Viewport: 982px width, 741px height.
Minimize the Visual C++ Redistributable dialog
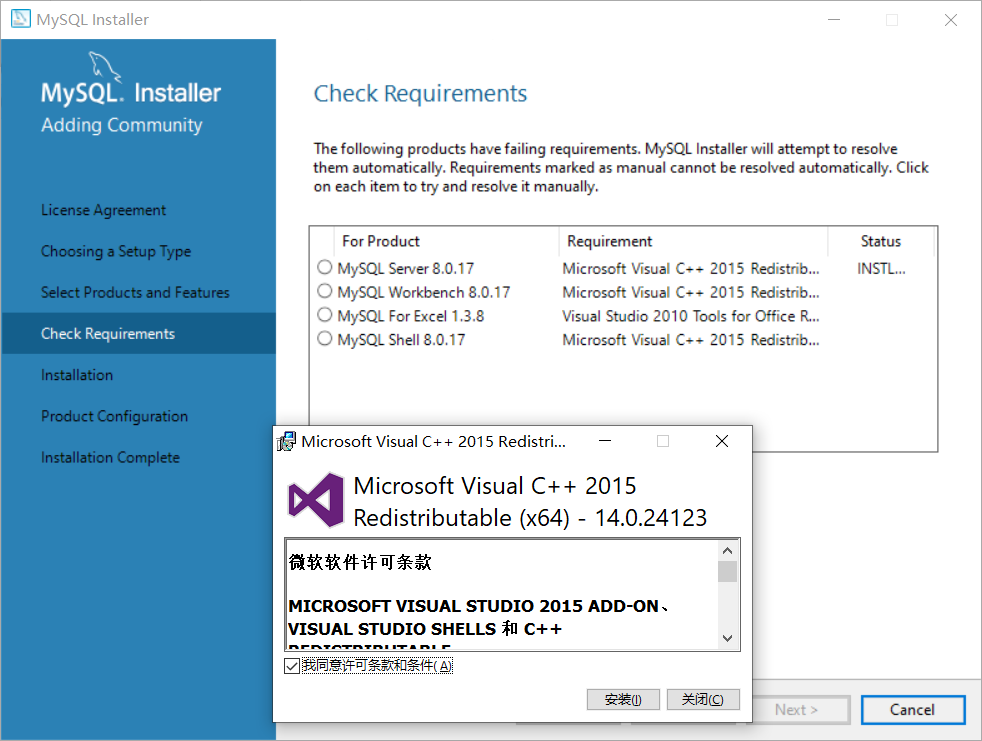tap(605, 441)
